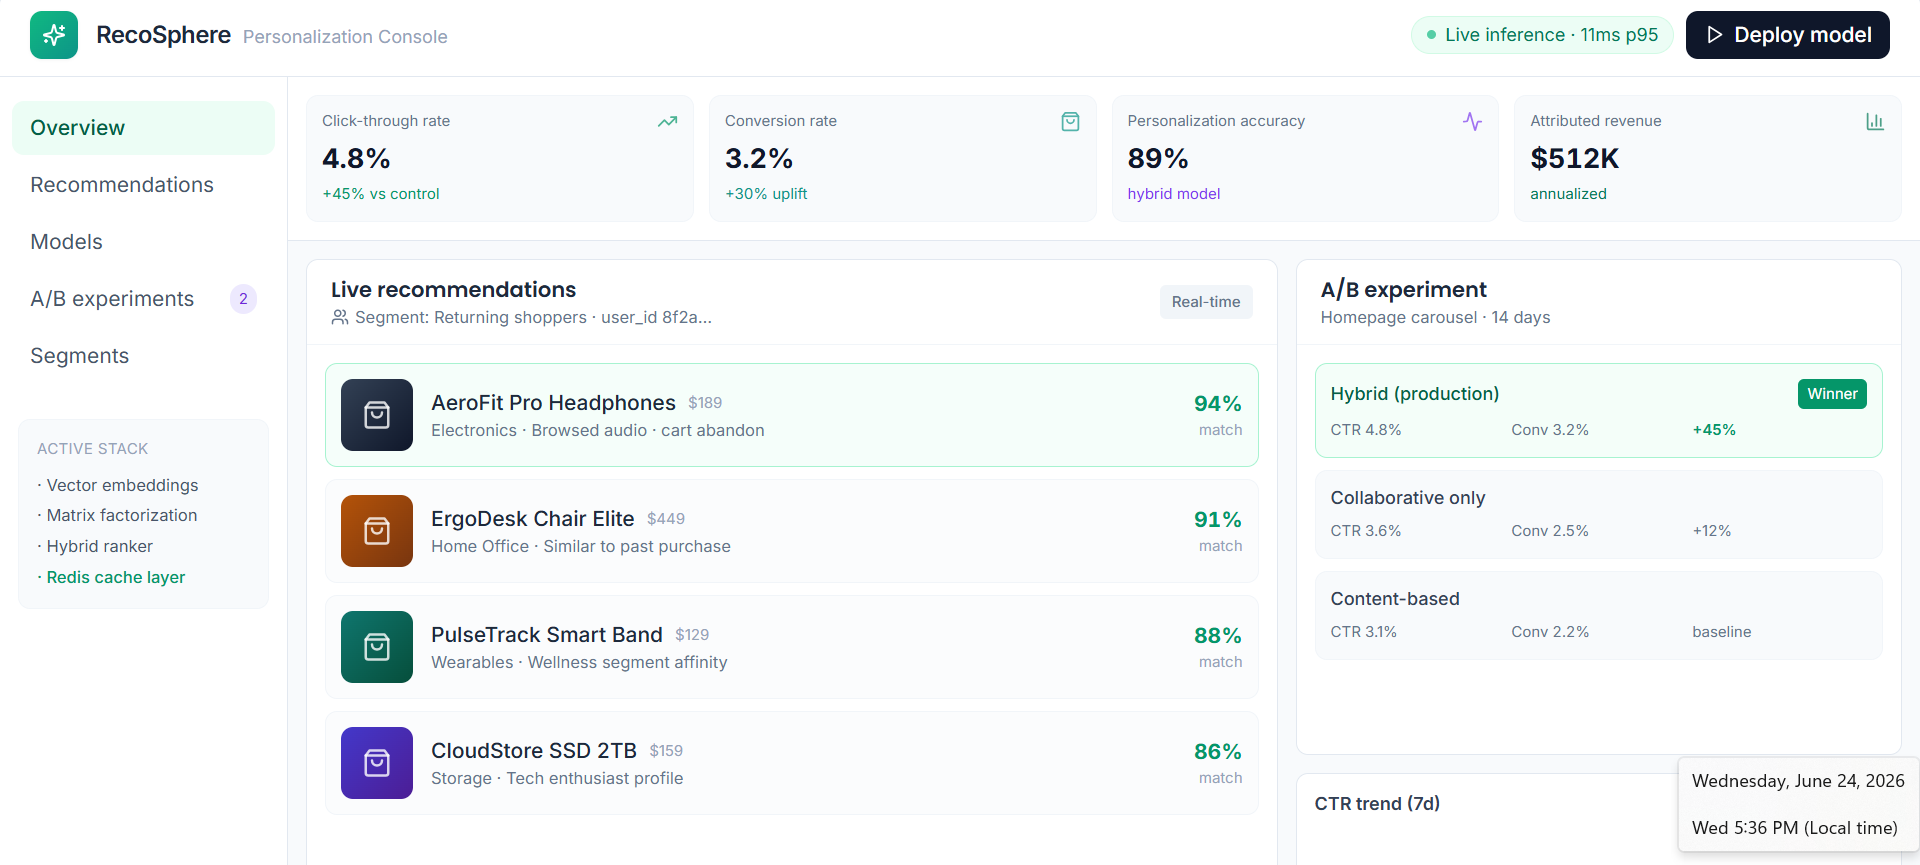The image size is (1920, 865).
Task: Click Conv 2.2% in Content-based row
Action: (1550, 632)
